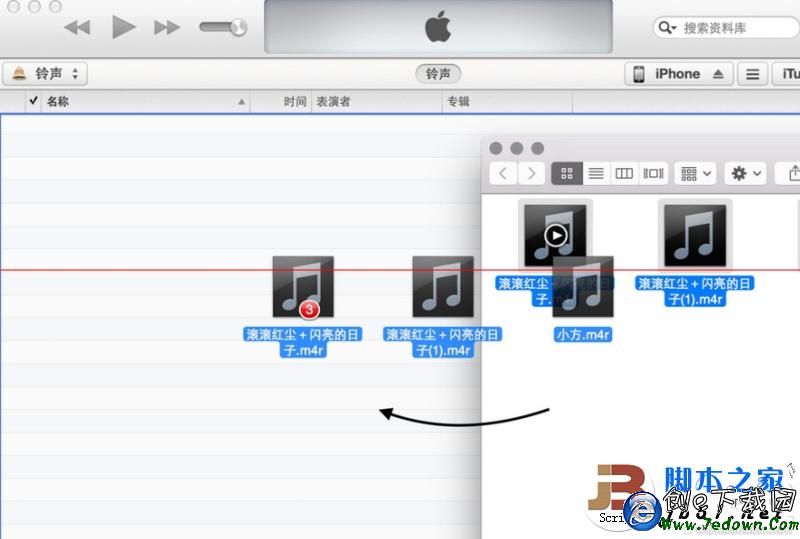The width and height of the screenshot is (800, 539).
Task: Open Finder item arrangement dropdown
Action: [695, 174]
